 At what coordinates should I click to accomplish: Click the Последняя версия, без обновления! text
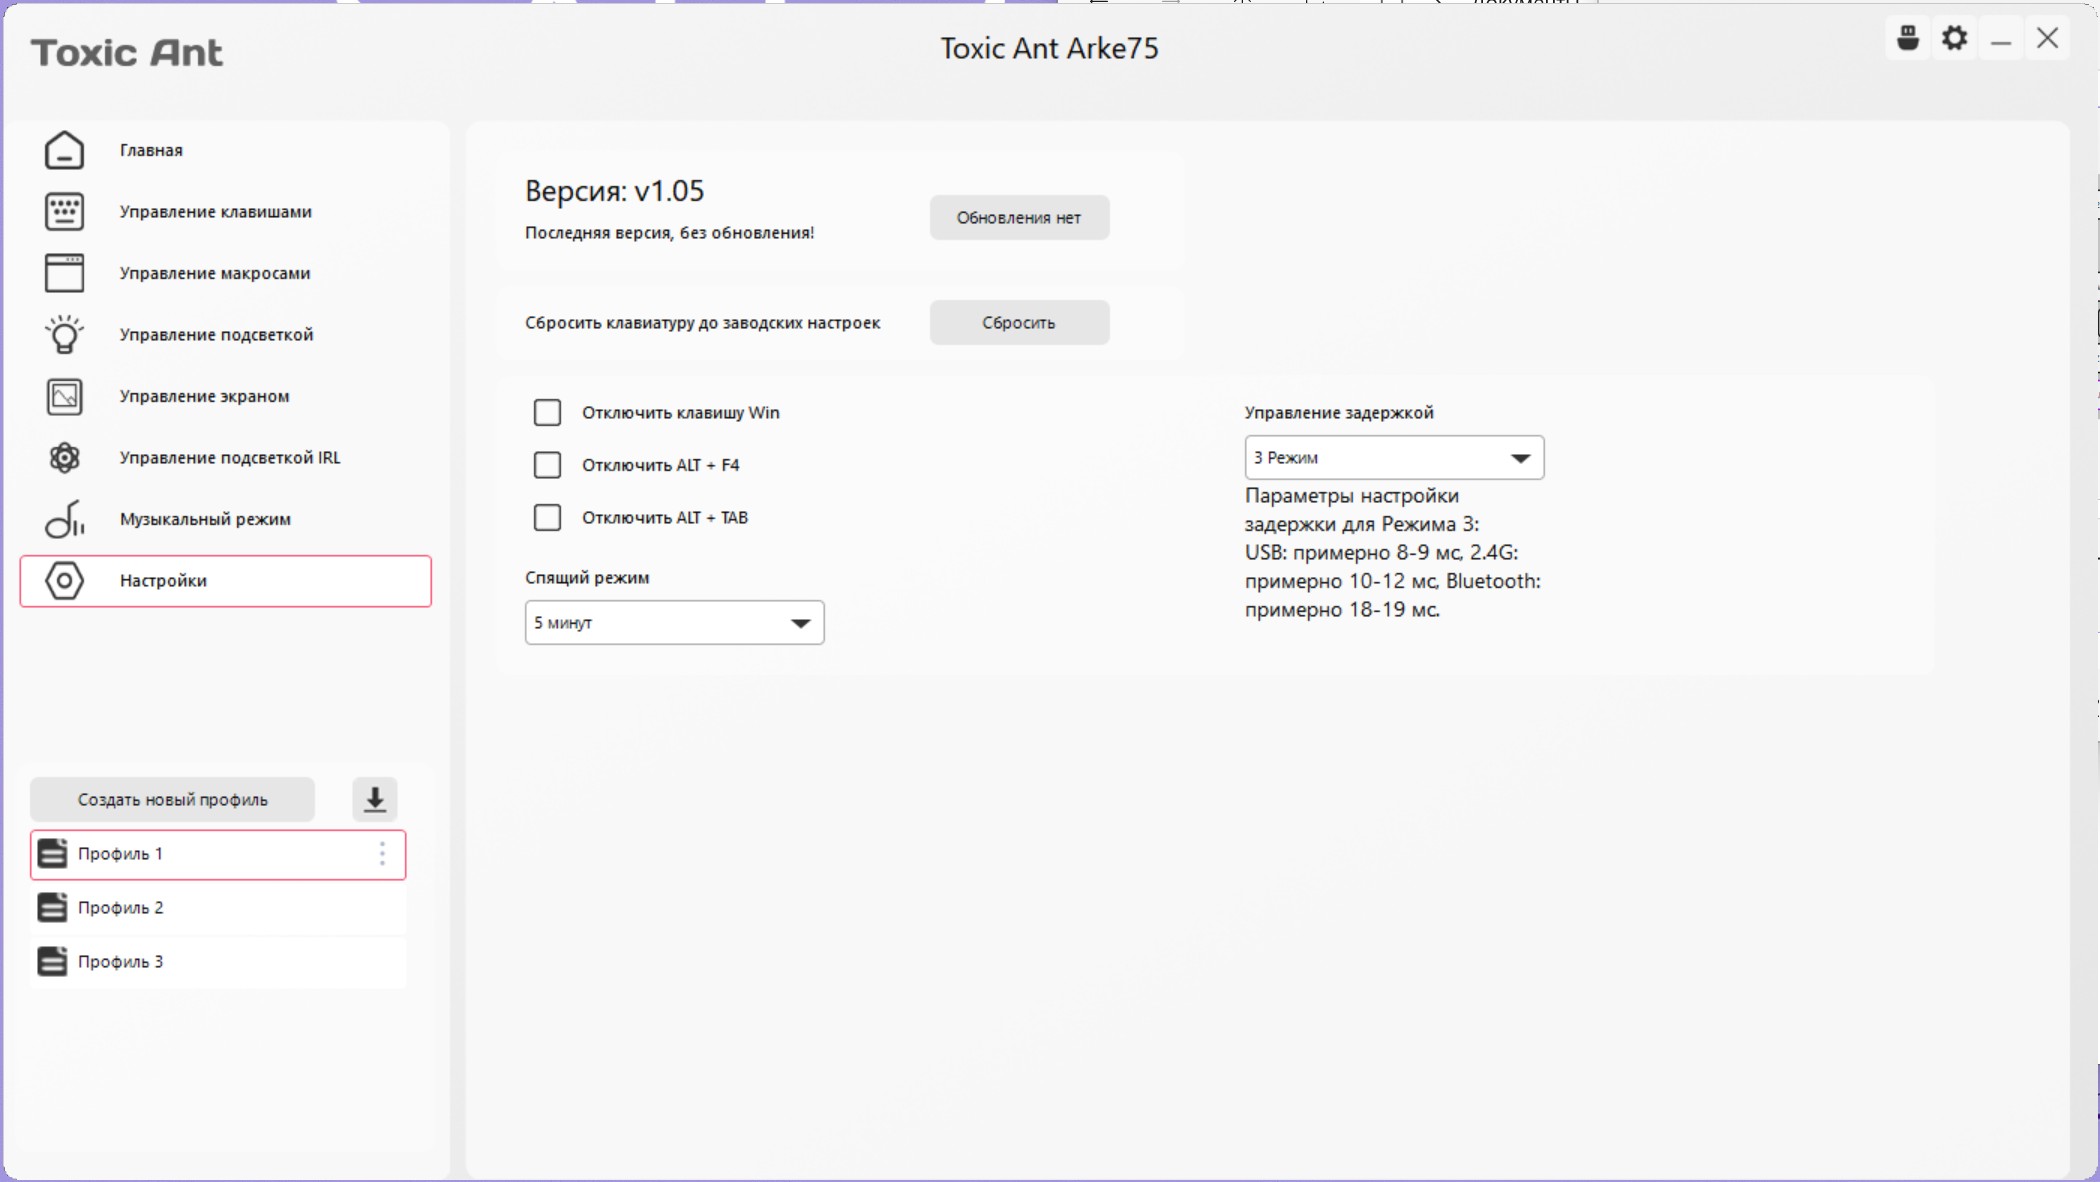tap(669, 233)
